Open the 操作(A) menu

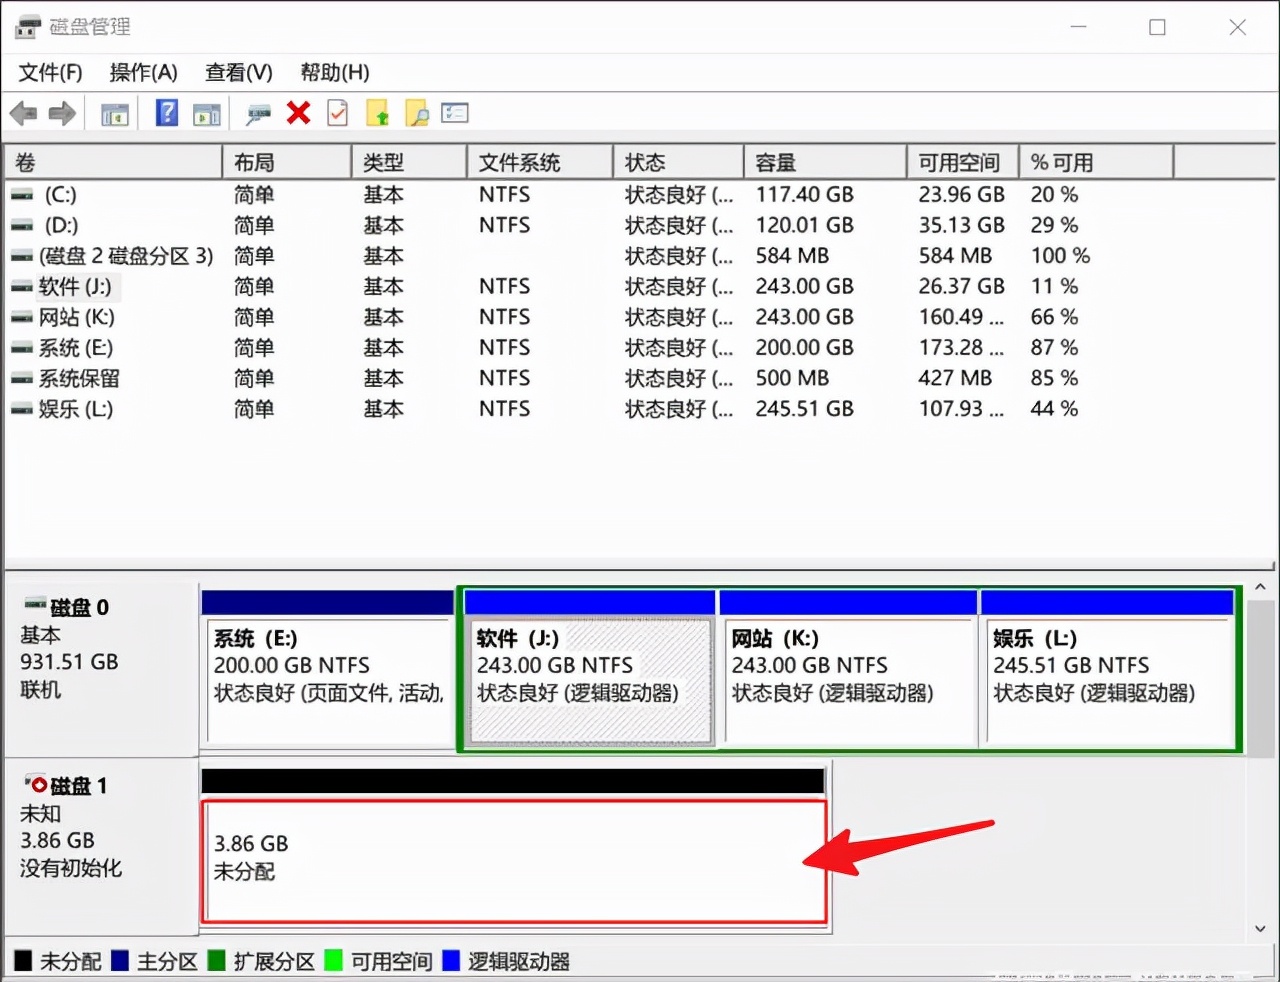pos(142,72)
